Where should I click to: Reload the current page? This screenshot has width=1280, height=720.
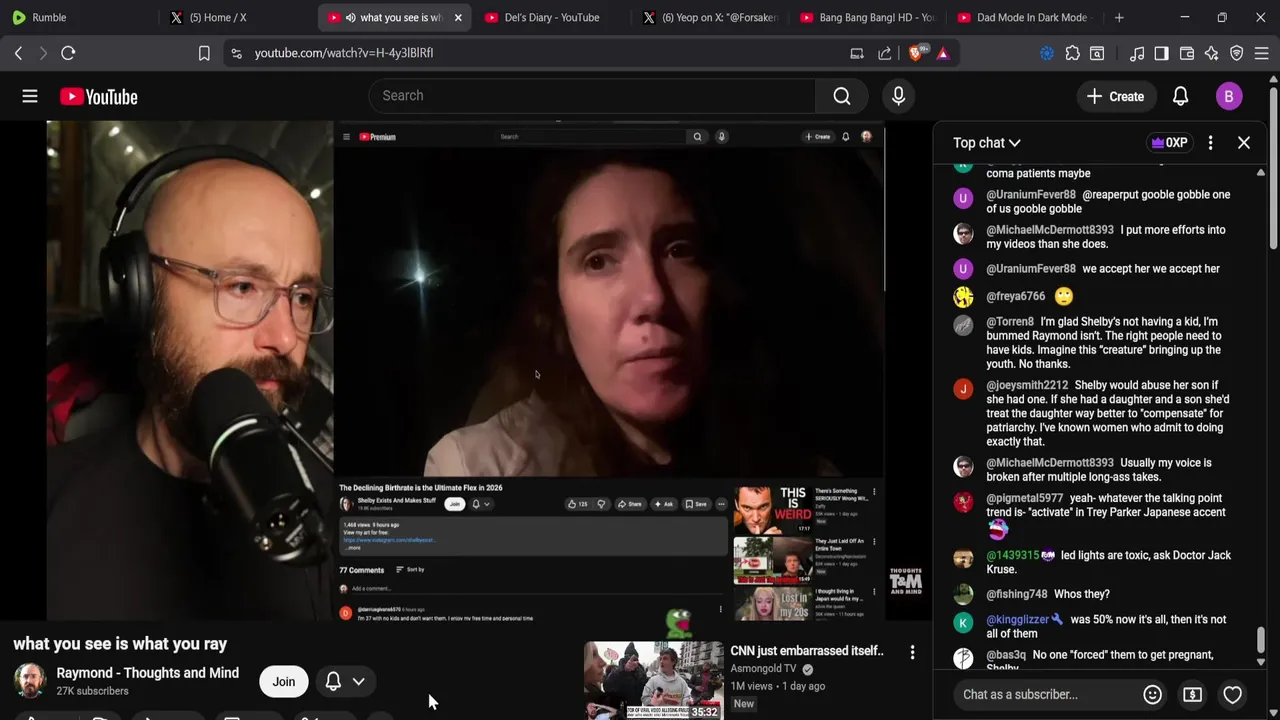(68, 53)
